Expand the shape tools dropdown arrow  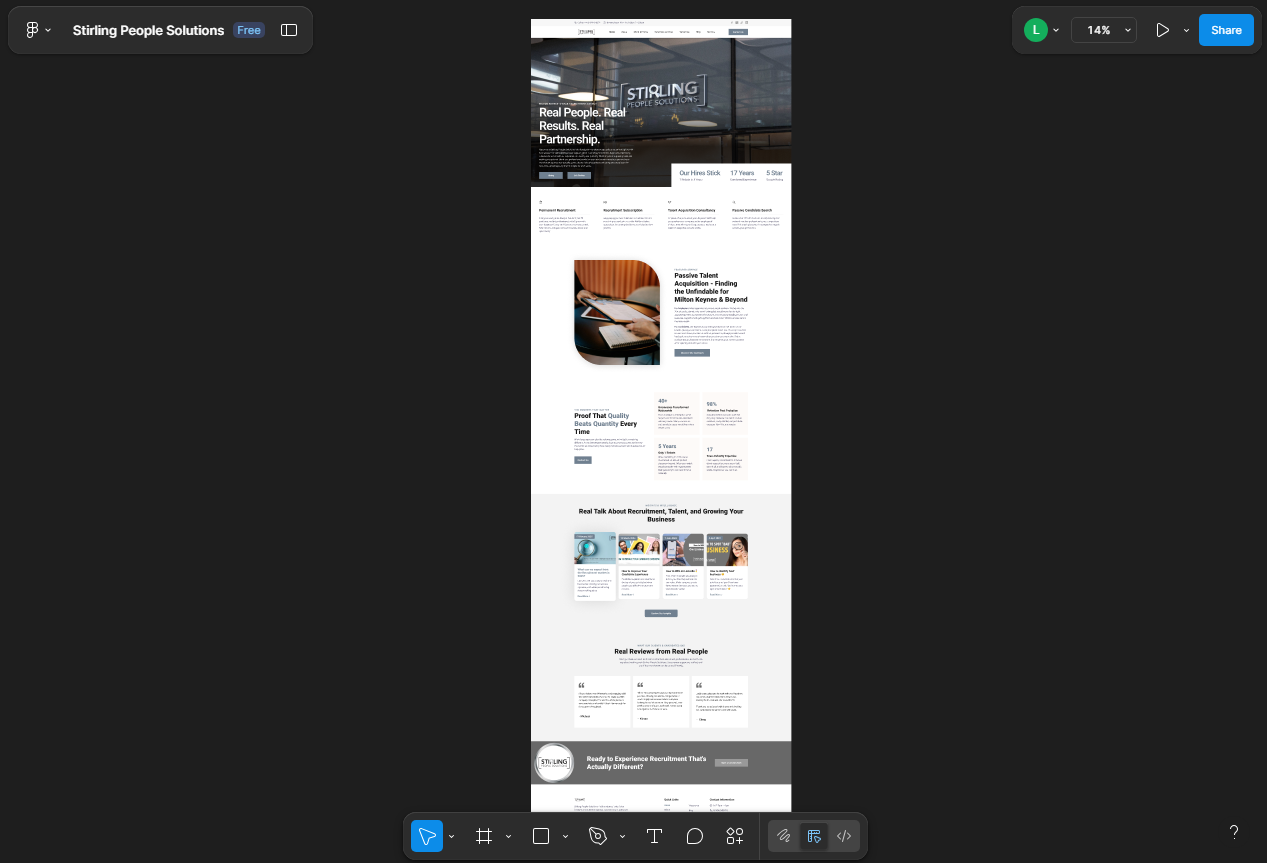point(566,836)
